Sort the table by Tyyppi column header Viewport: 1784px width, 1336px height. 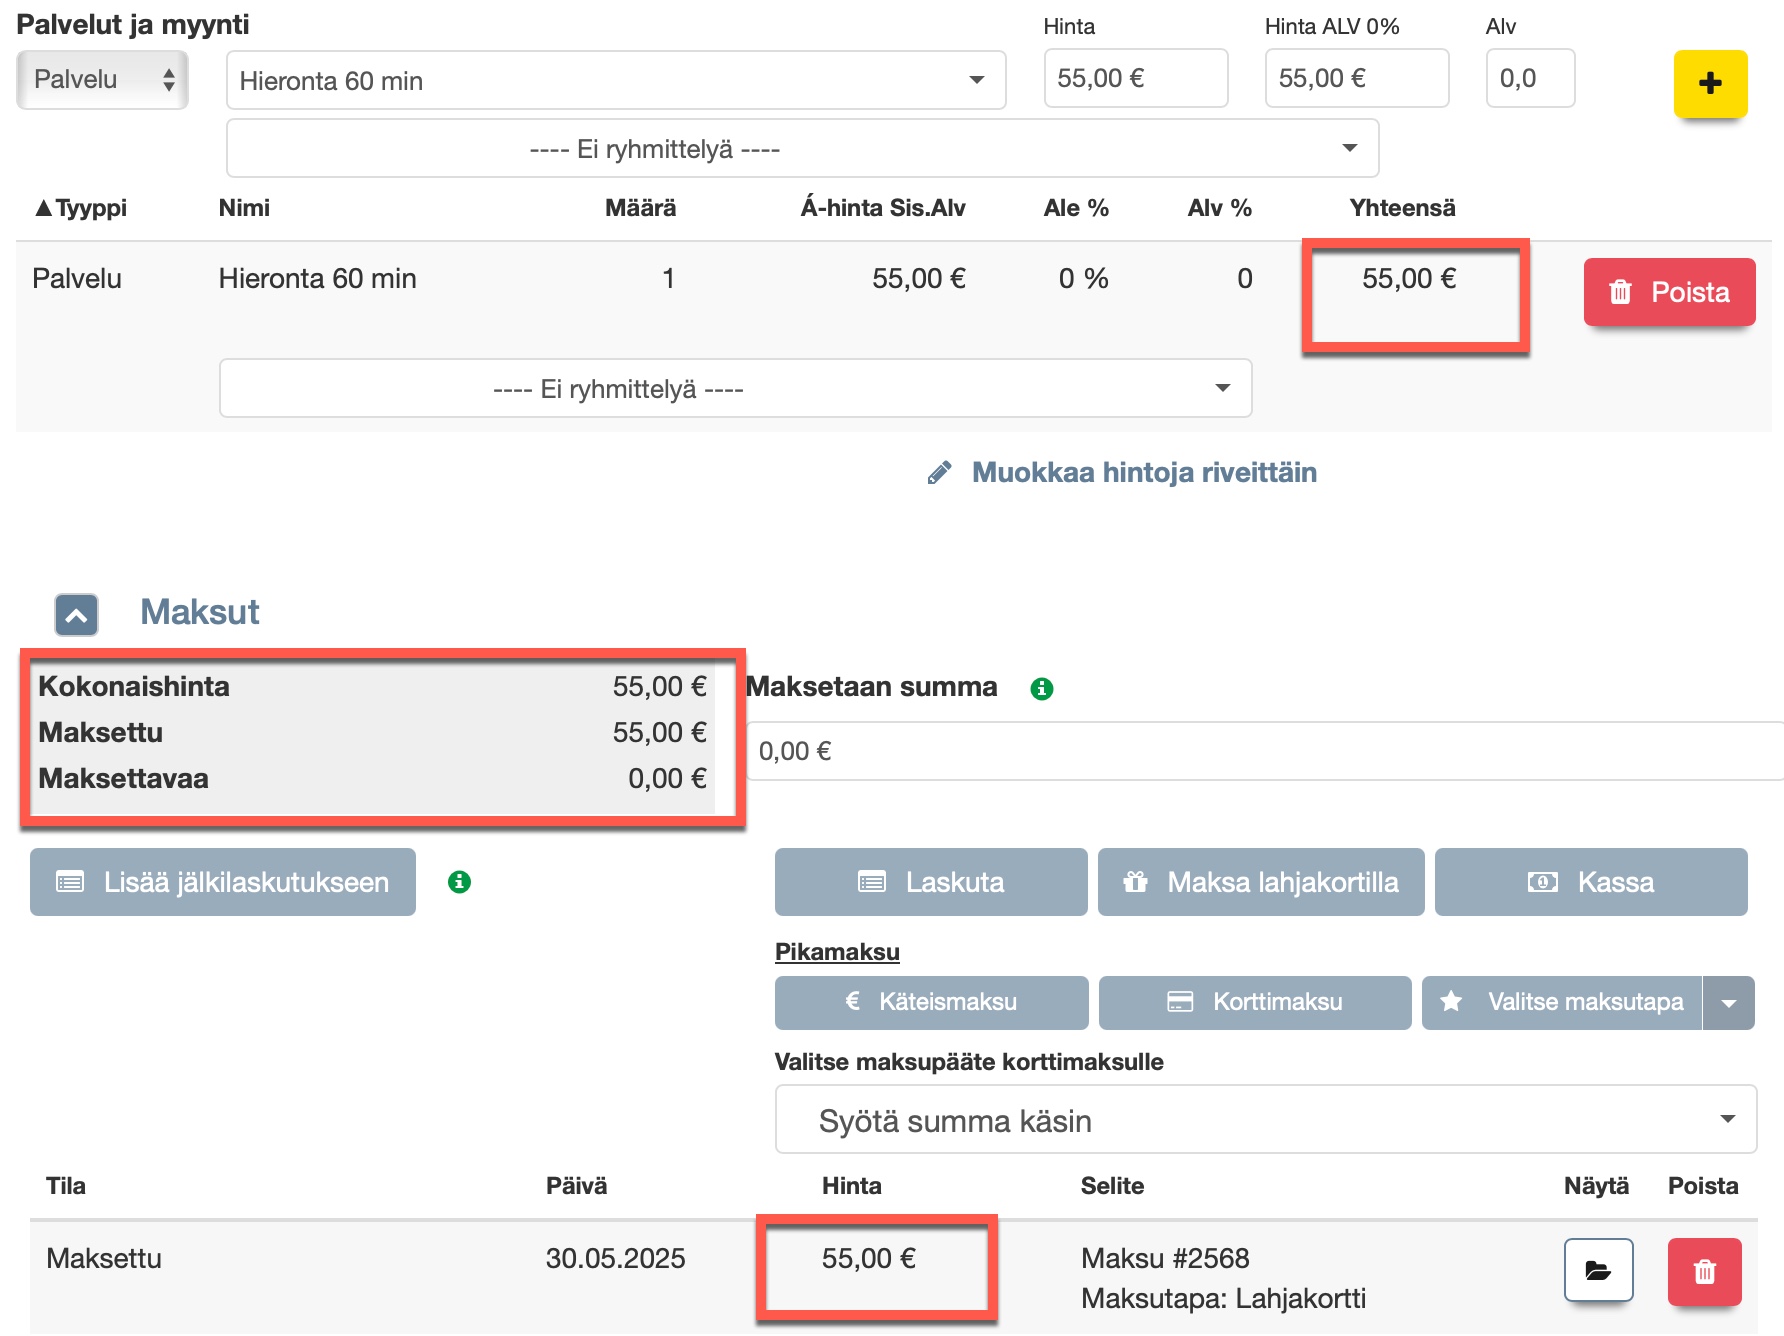click(82, 208)
